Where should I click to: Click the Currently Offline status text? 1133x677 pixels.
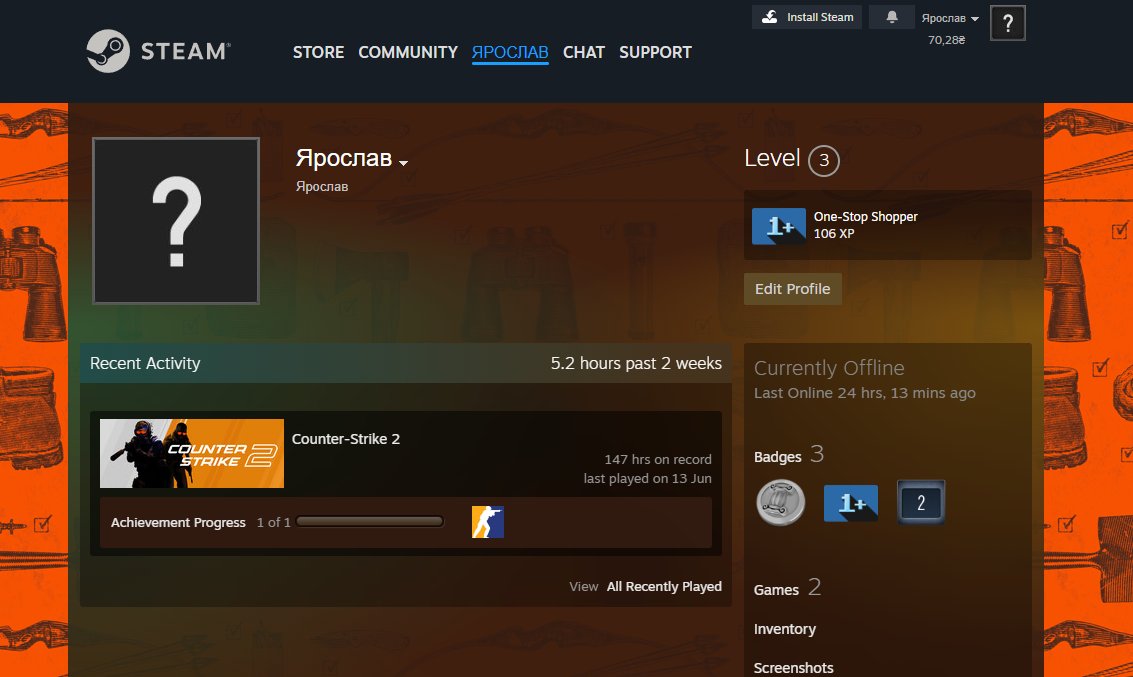point(829,368)
